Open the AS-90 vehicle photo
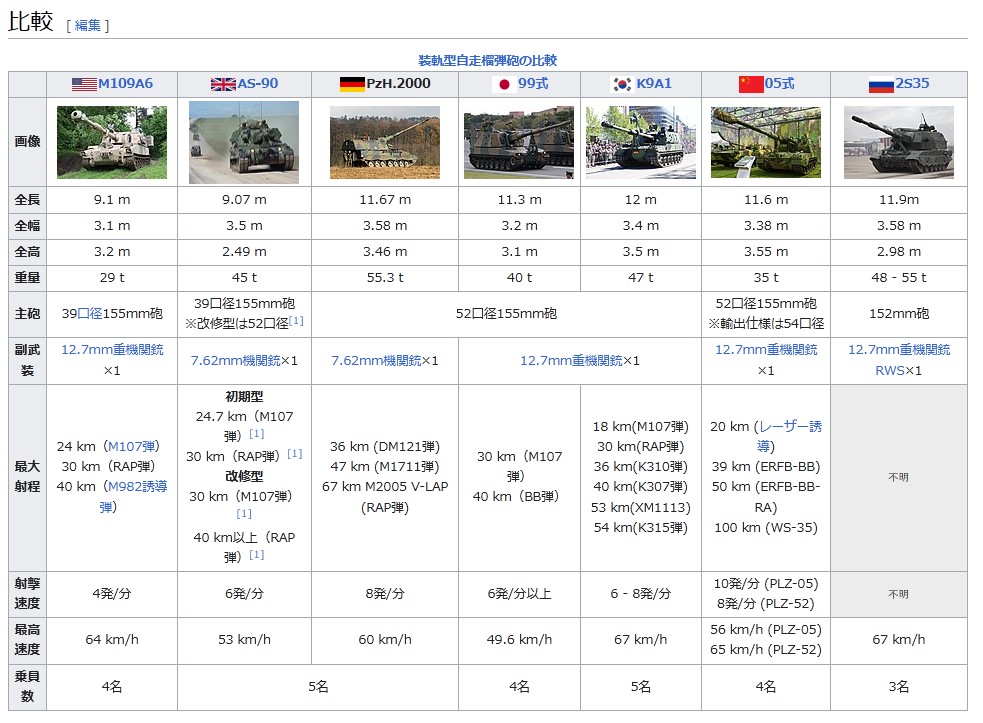983x723 pixels. click(244, 142)
